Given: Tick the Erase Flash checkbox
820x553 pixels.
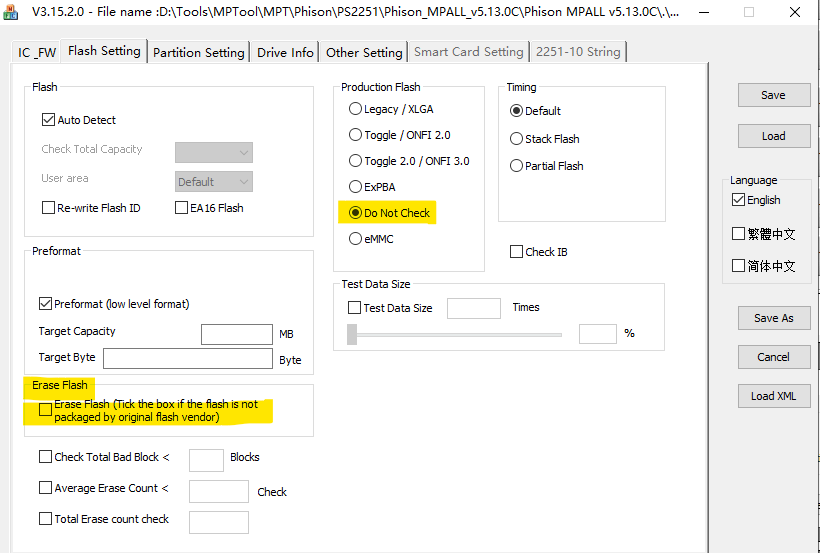Looking at the screenshot, I should pos(45,410).
